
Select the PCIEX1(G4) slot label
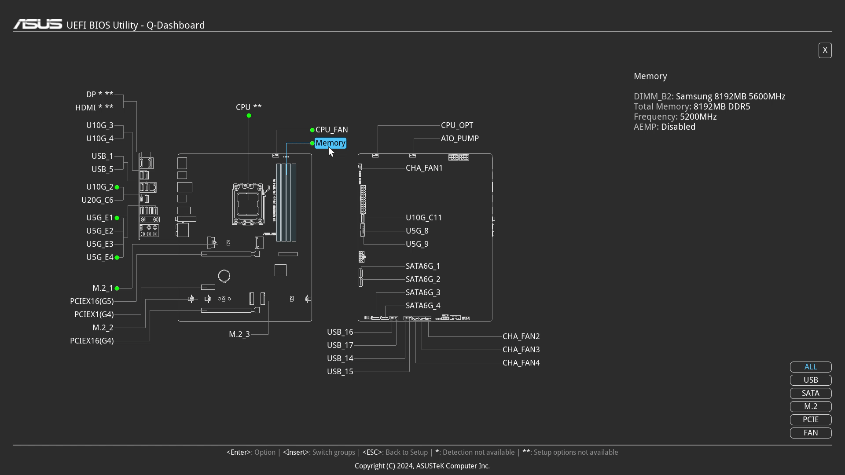[x=94, y=314]
